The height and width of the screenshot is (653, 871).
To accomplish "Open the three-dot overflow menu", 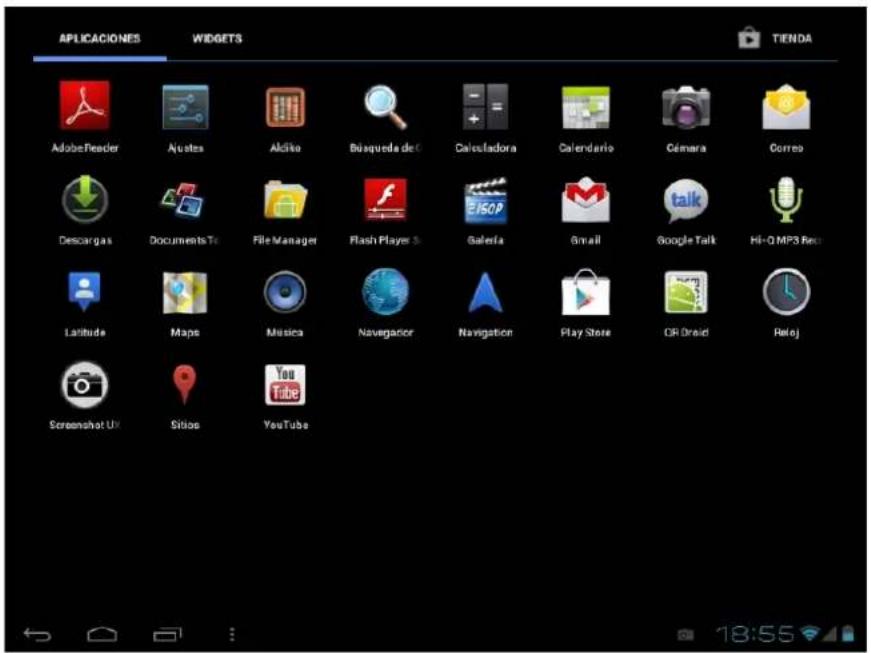I will (232, 634).
